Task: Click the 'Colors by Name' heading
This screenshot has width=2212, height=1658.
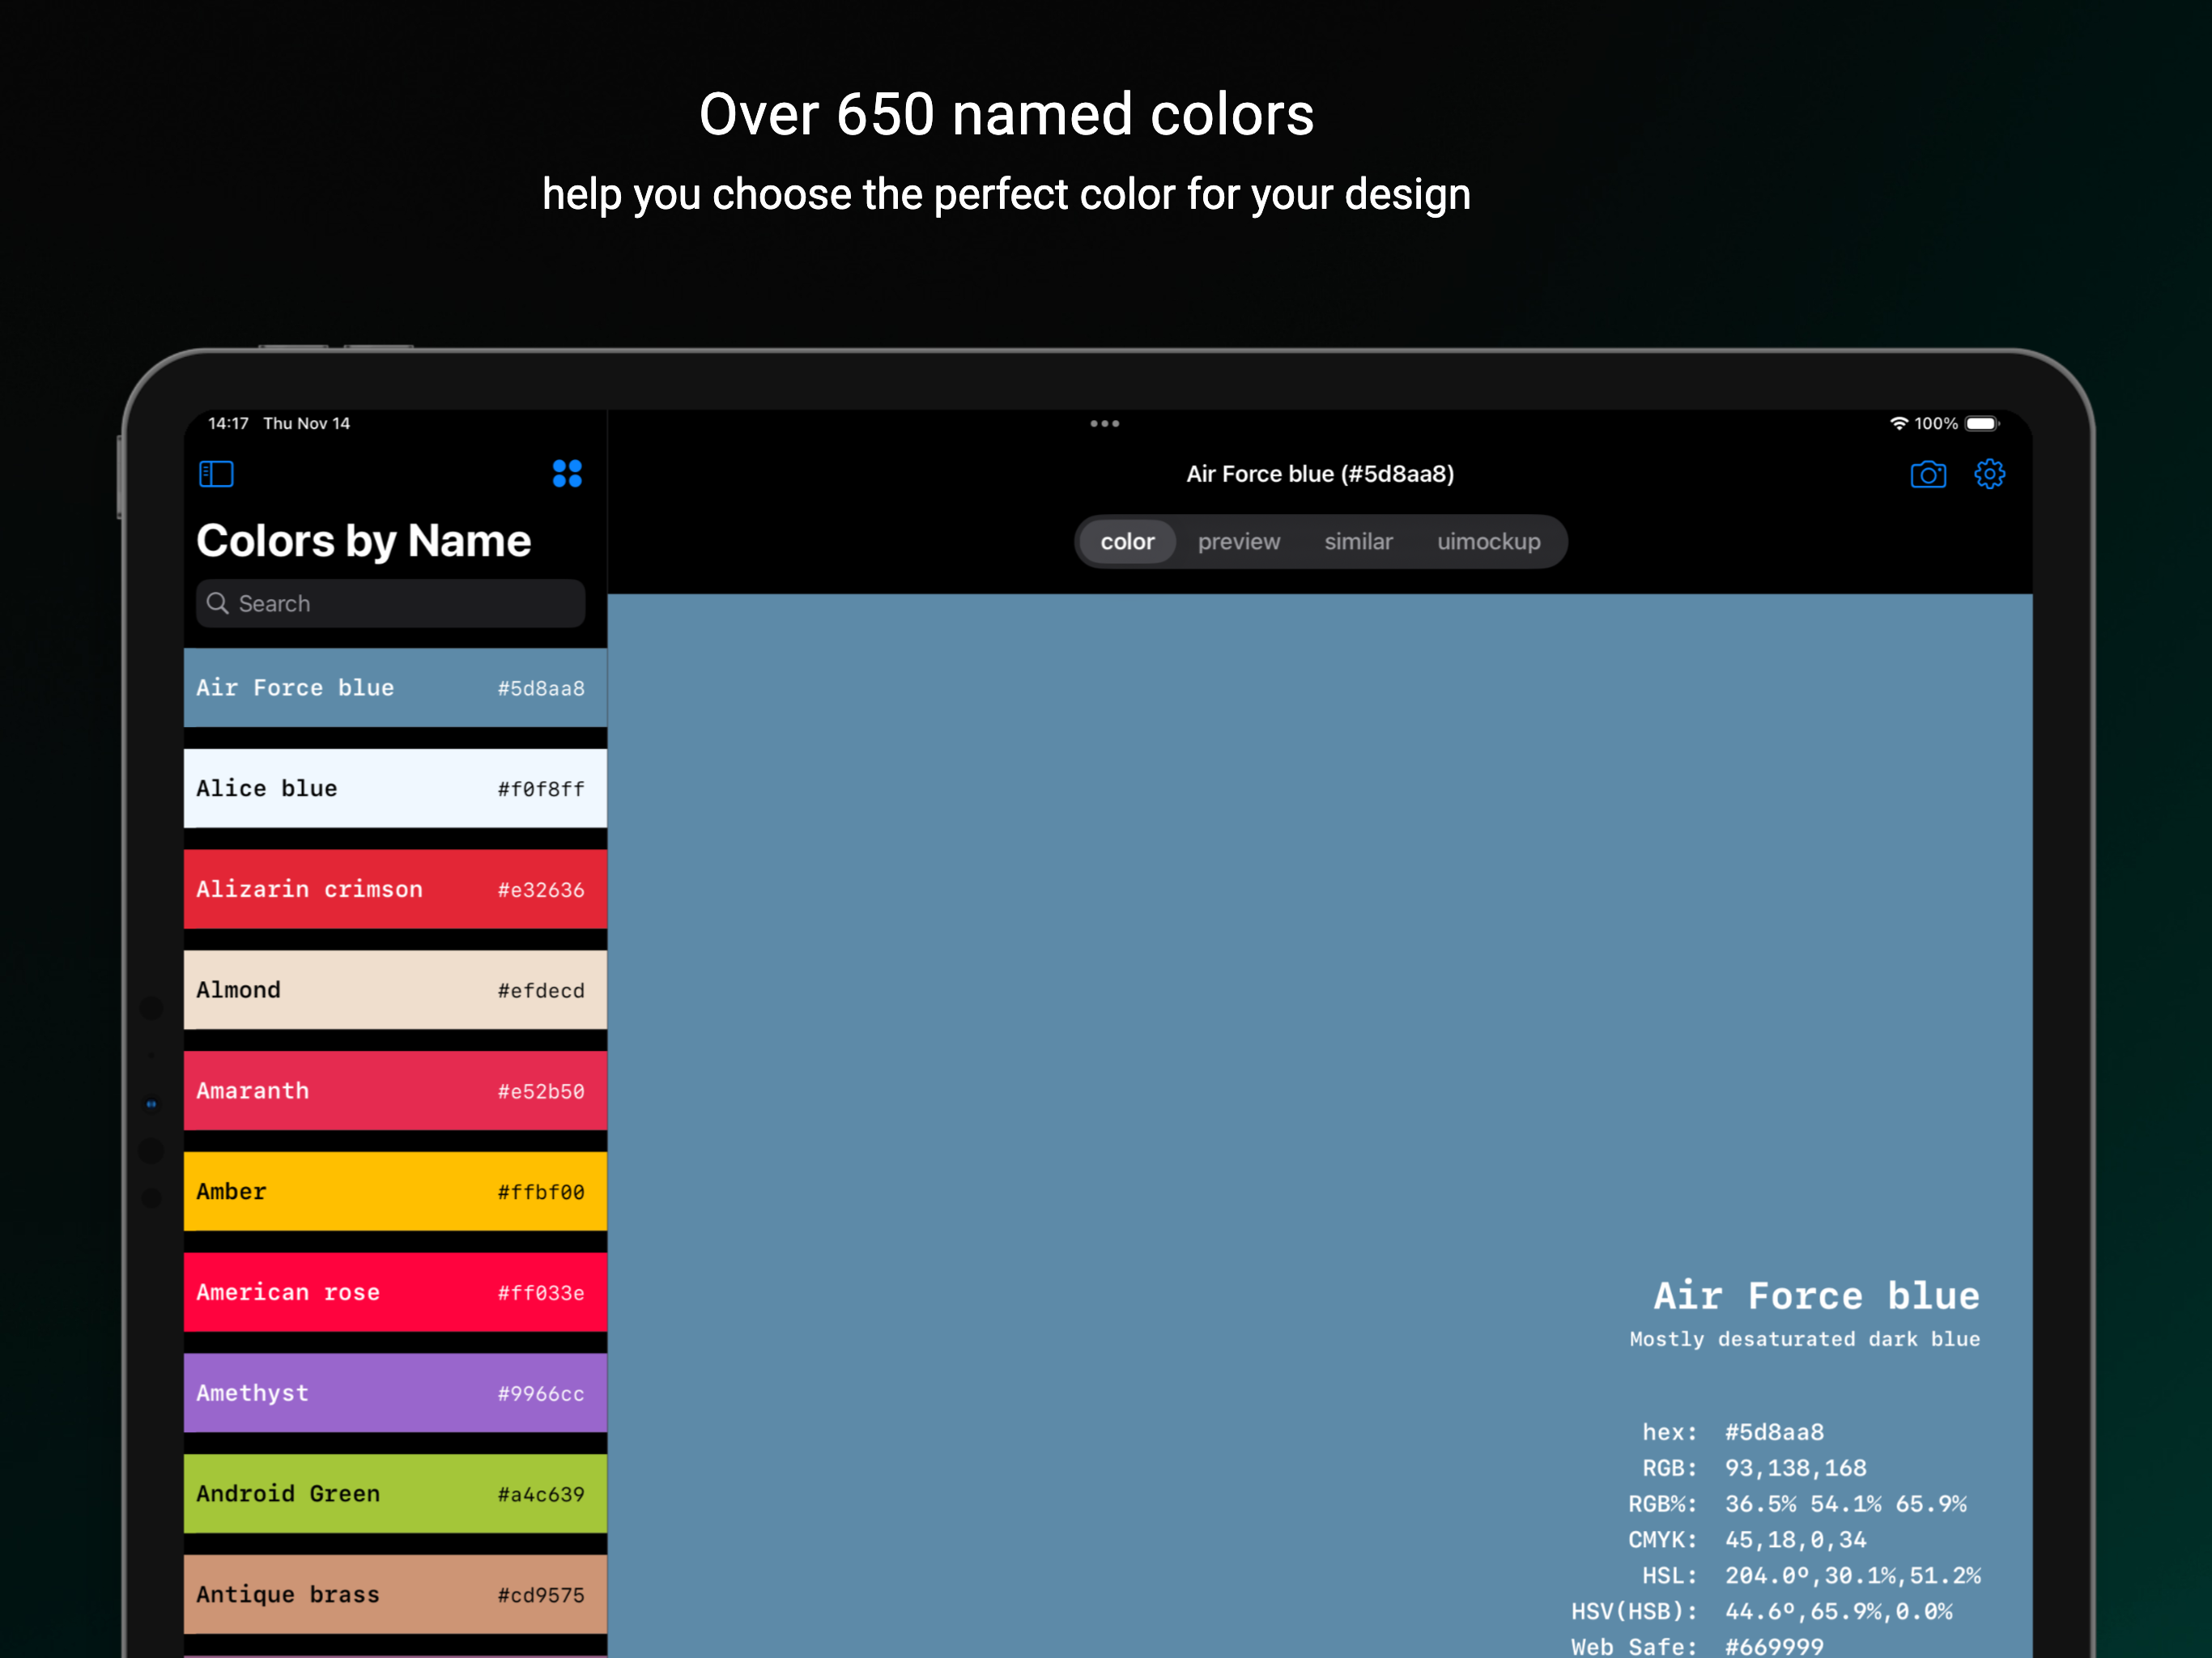Action: [363, 541]
